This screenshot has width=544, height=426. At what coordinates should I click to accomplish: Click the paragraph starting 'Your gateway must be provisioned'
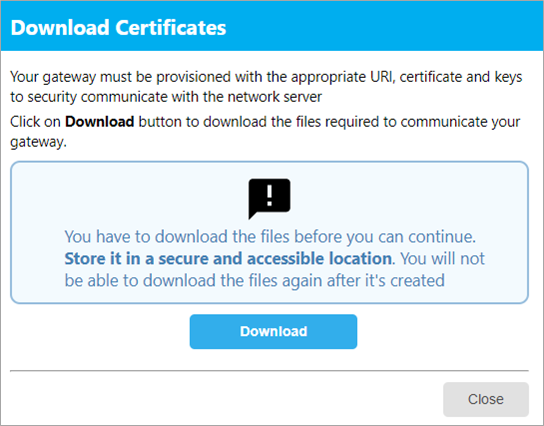266,87
